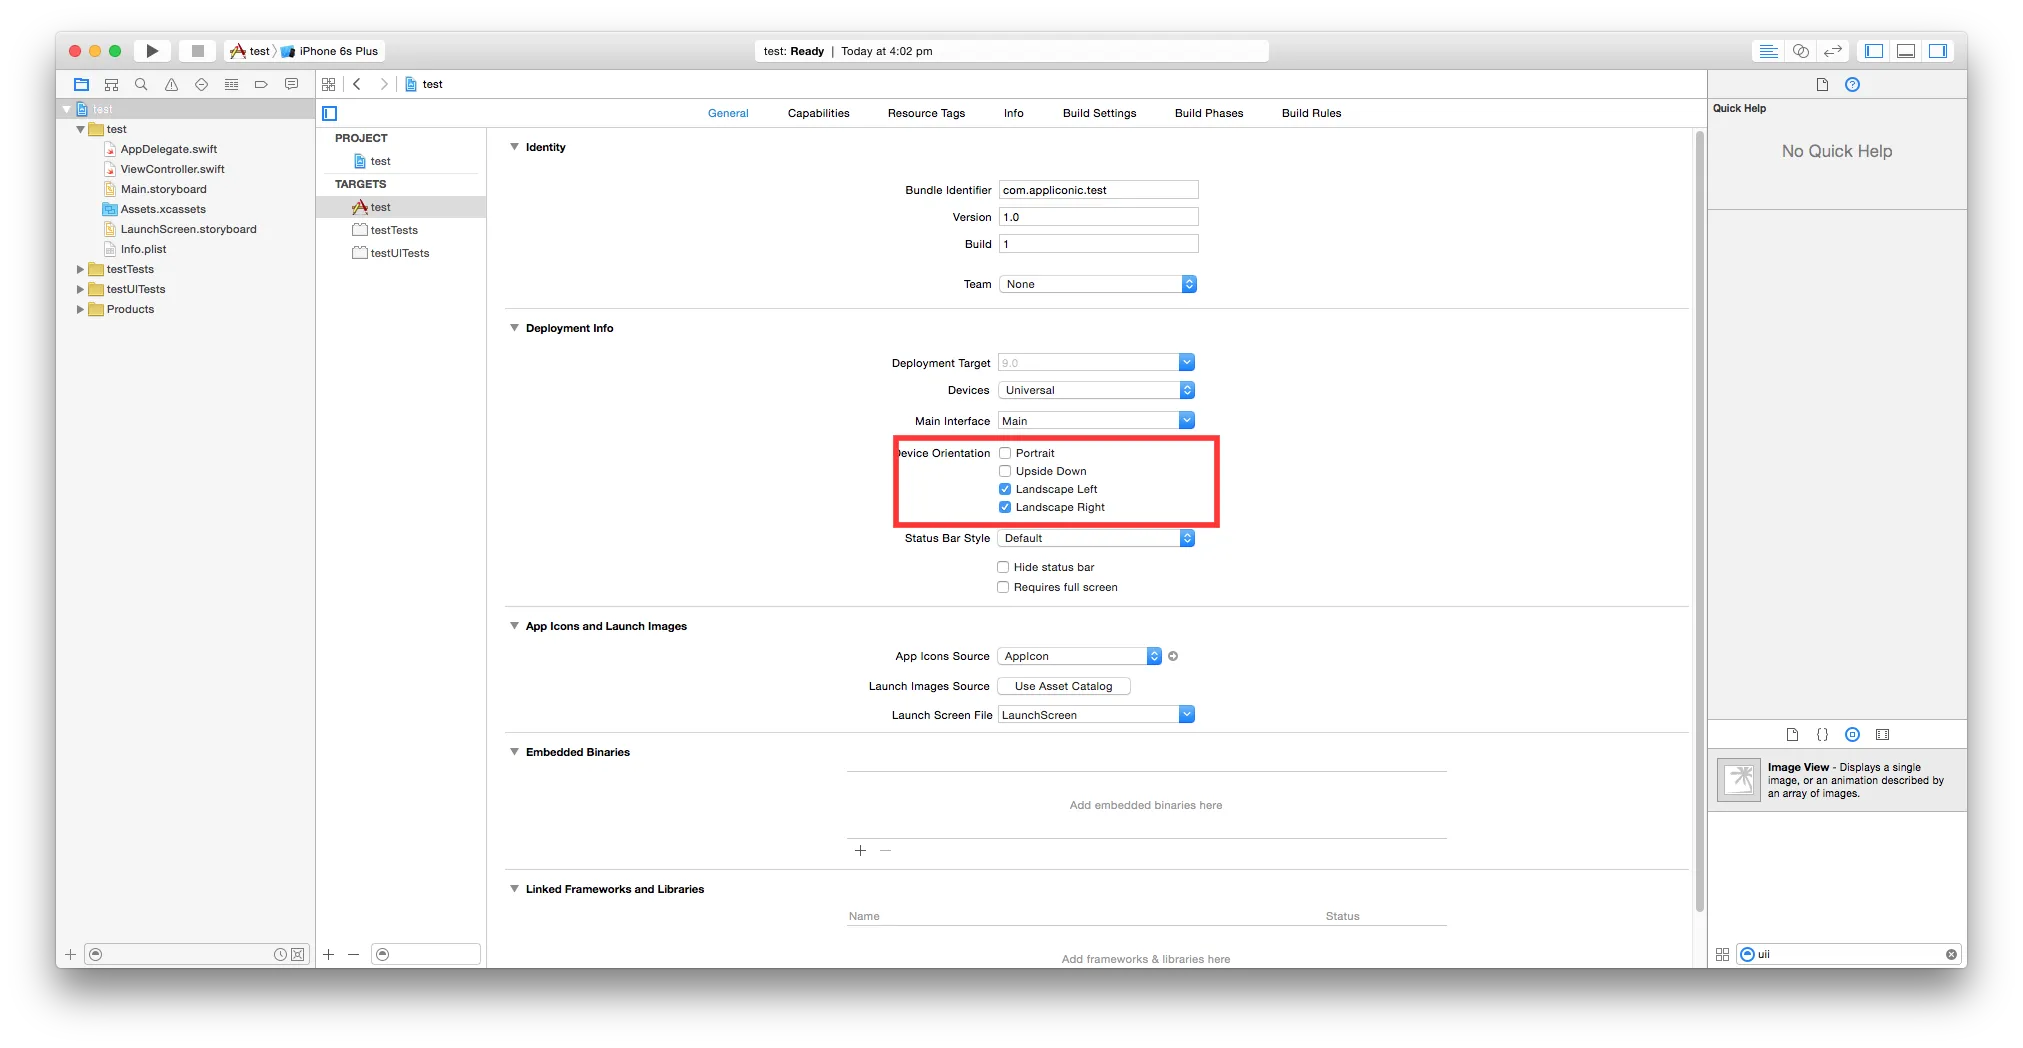Switch to the Build Rules tab

(1311, 114)
